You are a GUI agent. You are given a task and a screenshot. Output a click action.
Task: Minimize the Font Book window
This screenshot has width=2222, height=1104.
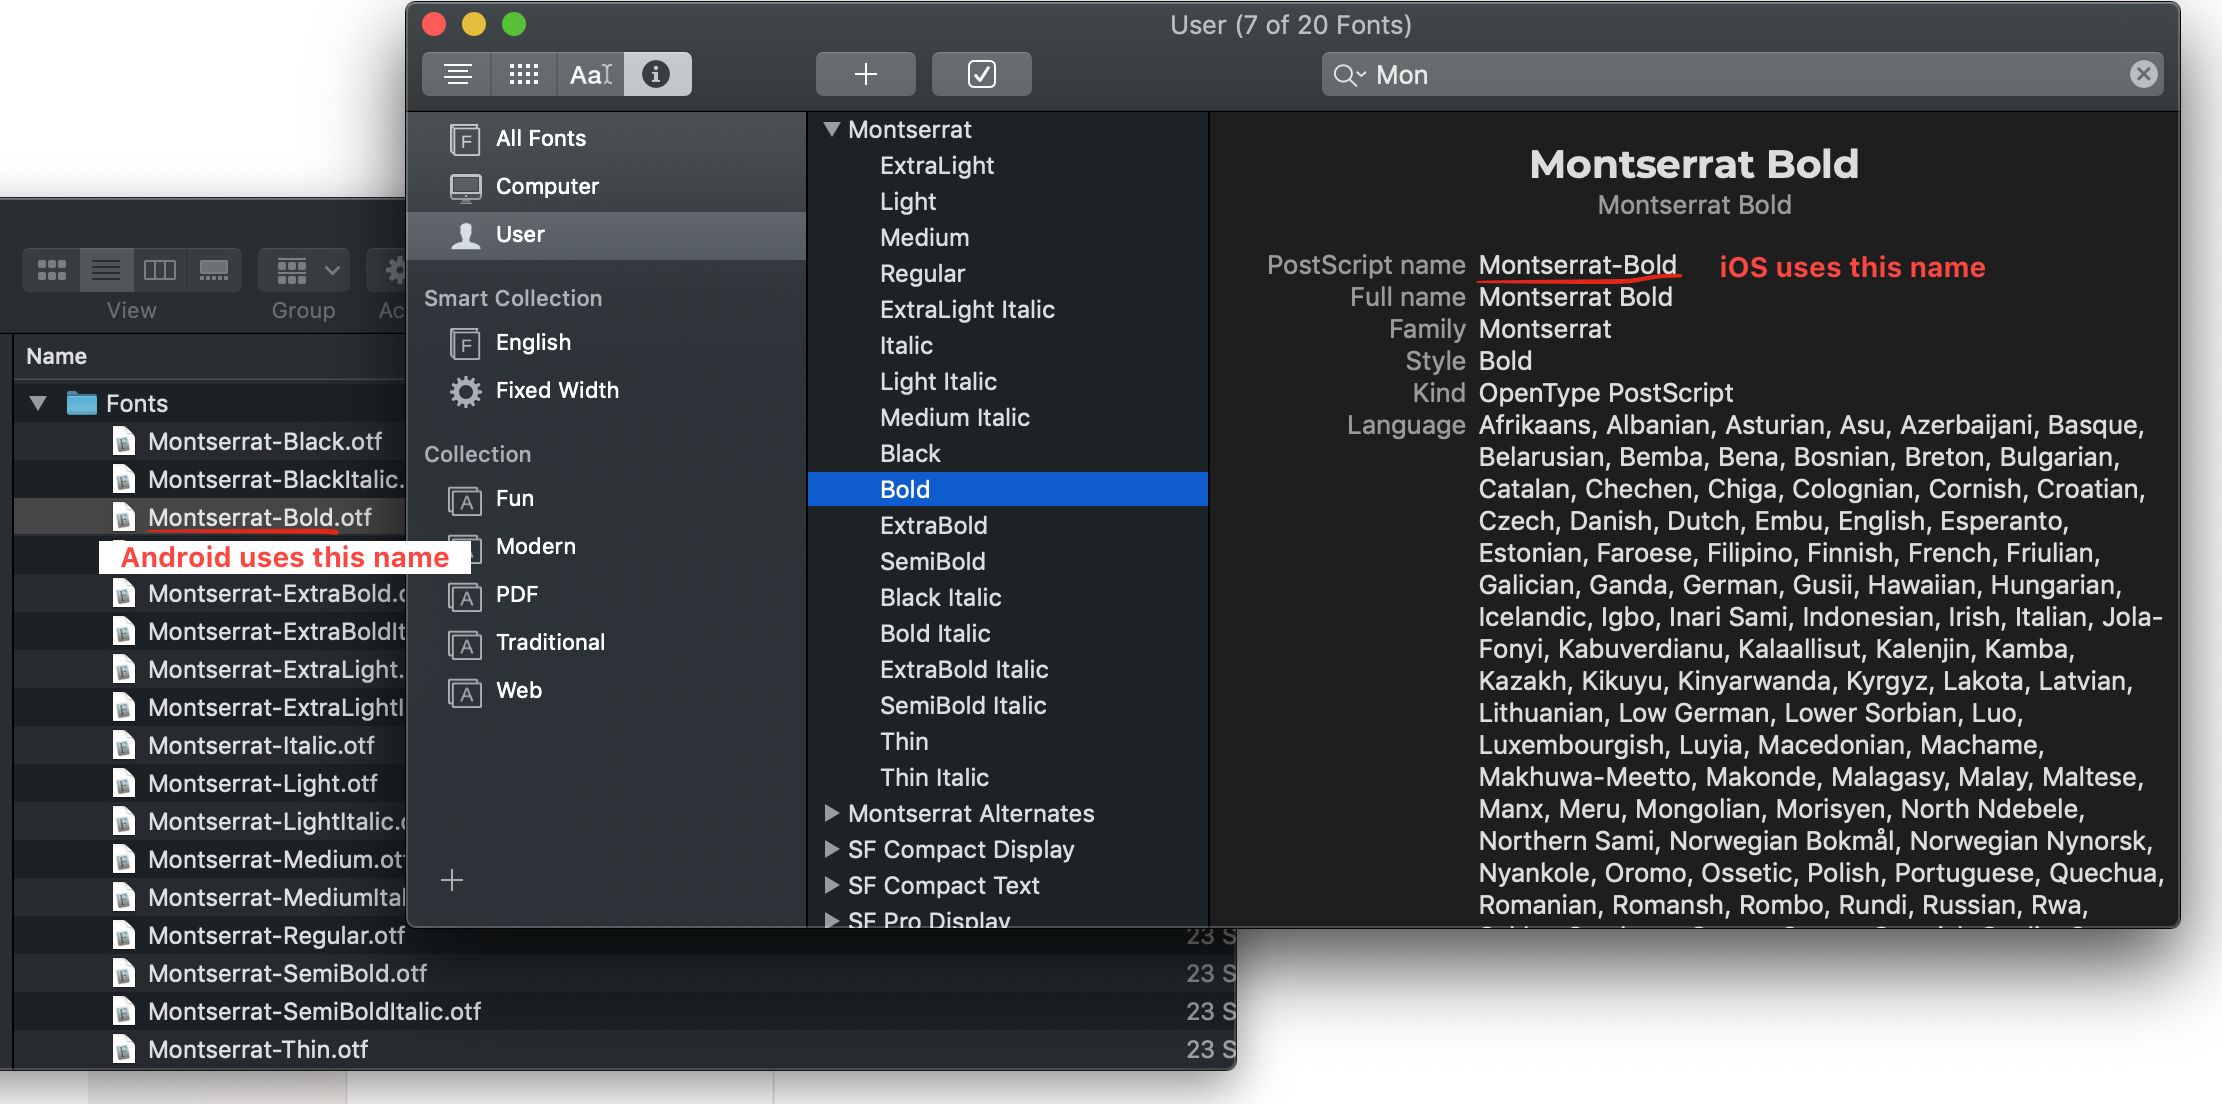click(x=474, y=24)
